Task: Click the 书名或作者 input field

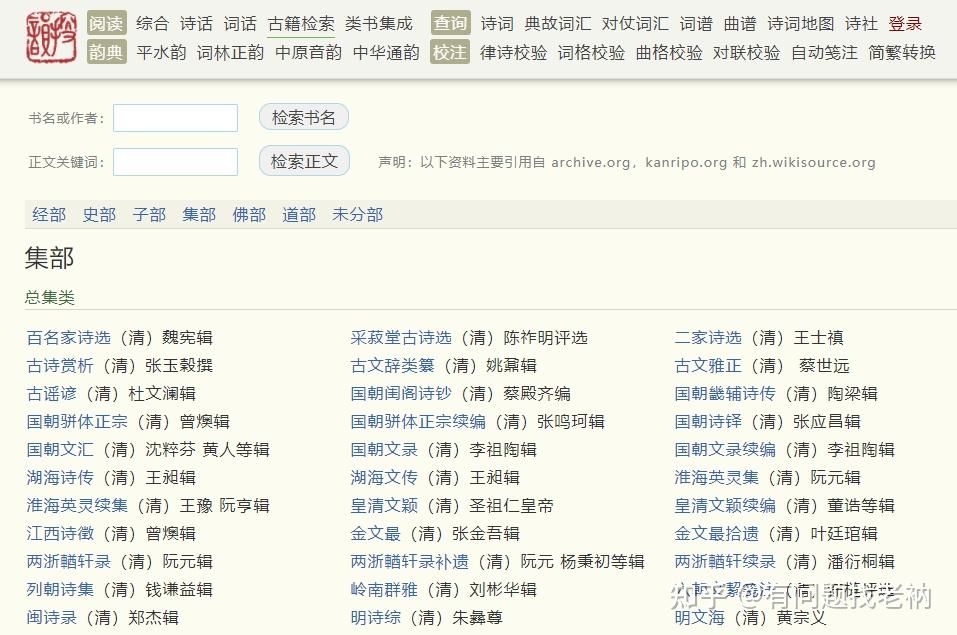Action: tap(175, 117)
